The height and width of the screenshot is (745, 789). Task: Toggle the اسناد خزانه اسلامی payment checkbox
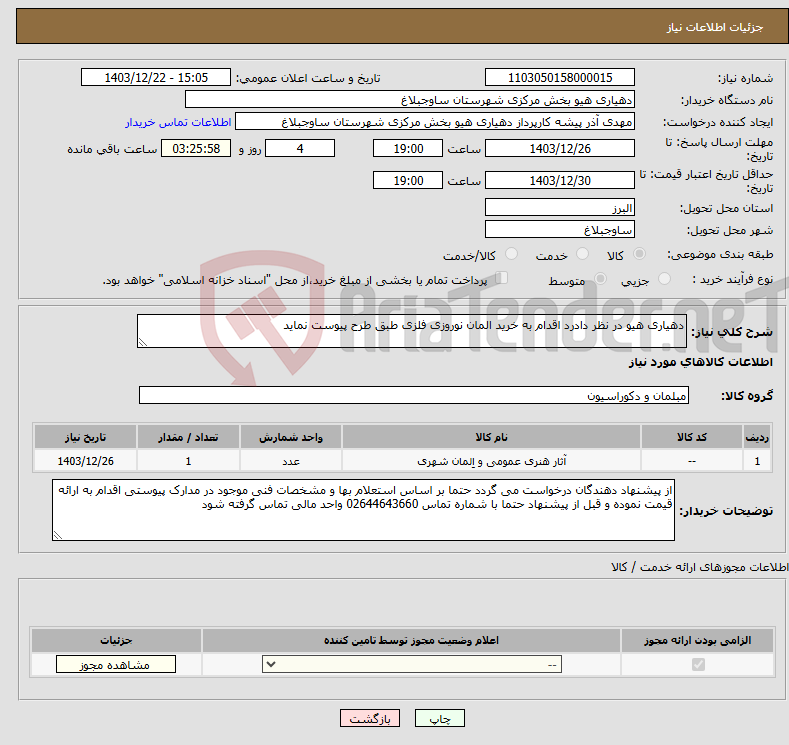click(x=502, y=278)
